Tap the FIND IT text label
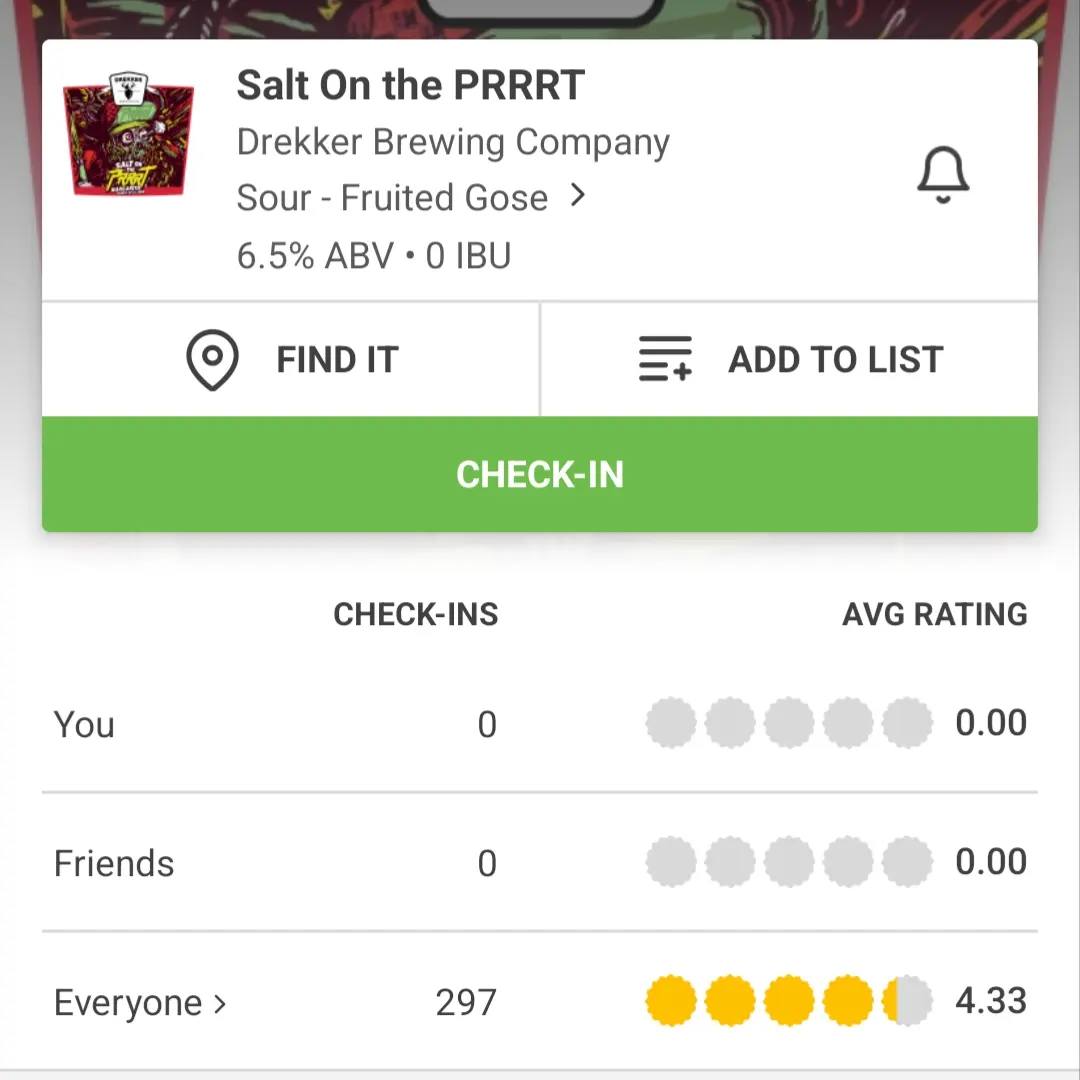 [x=337, y=360]
